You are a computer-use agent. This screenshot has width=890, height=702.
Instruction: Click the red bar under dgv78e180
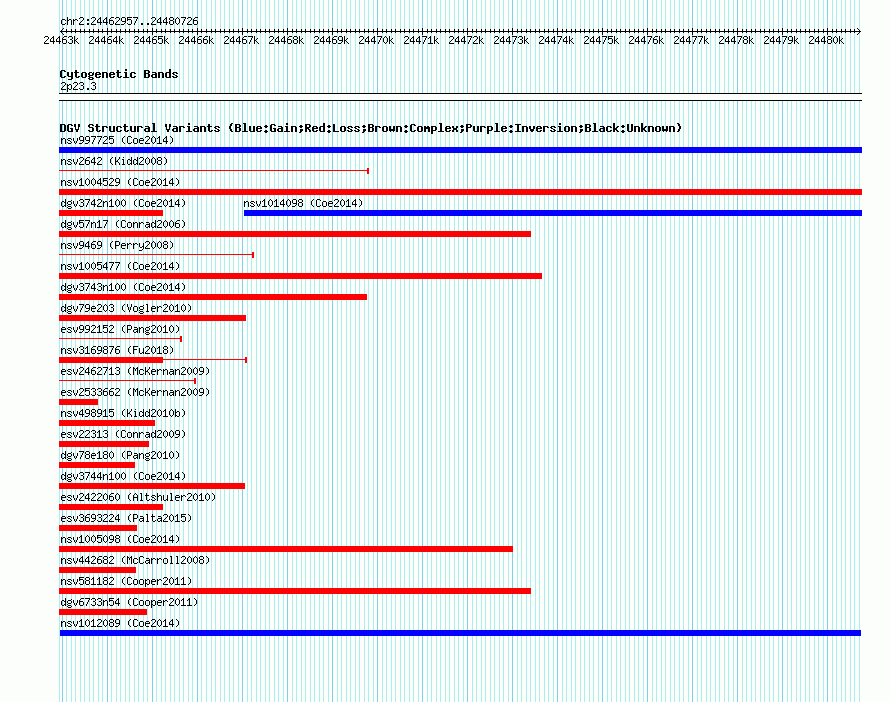pos(97,465)
